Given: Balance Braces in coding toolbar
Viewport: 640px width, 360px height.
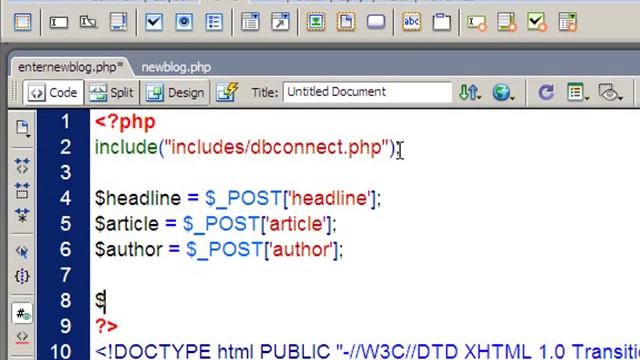Looking at the screenshot, I should [x=22, y=276].
